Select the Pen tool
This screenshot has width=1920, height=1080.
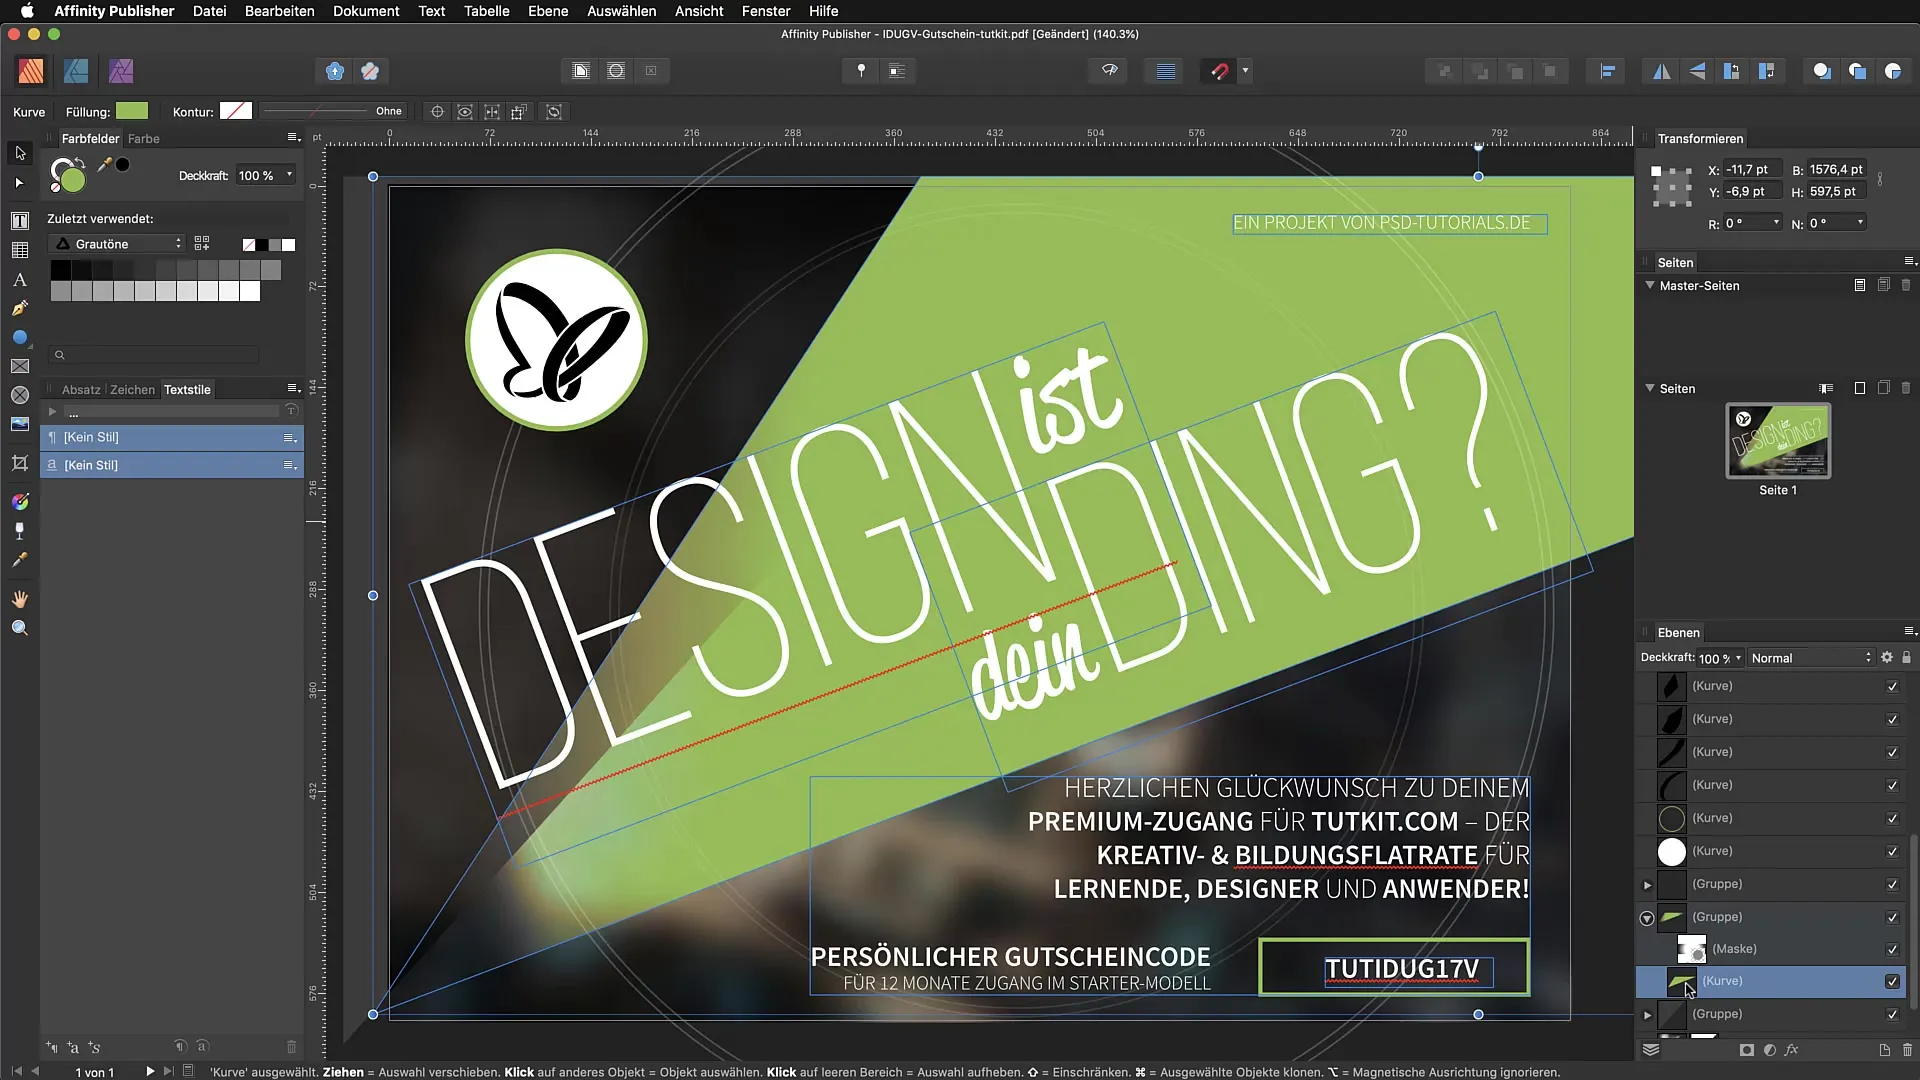click(x=20, y=309)
